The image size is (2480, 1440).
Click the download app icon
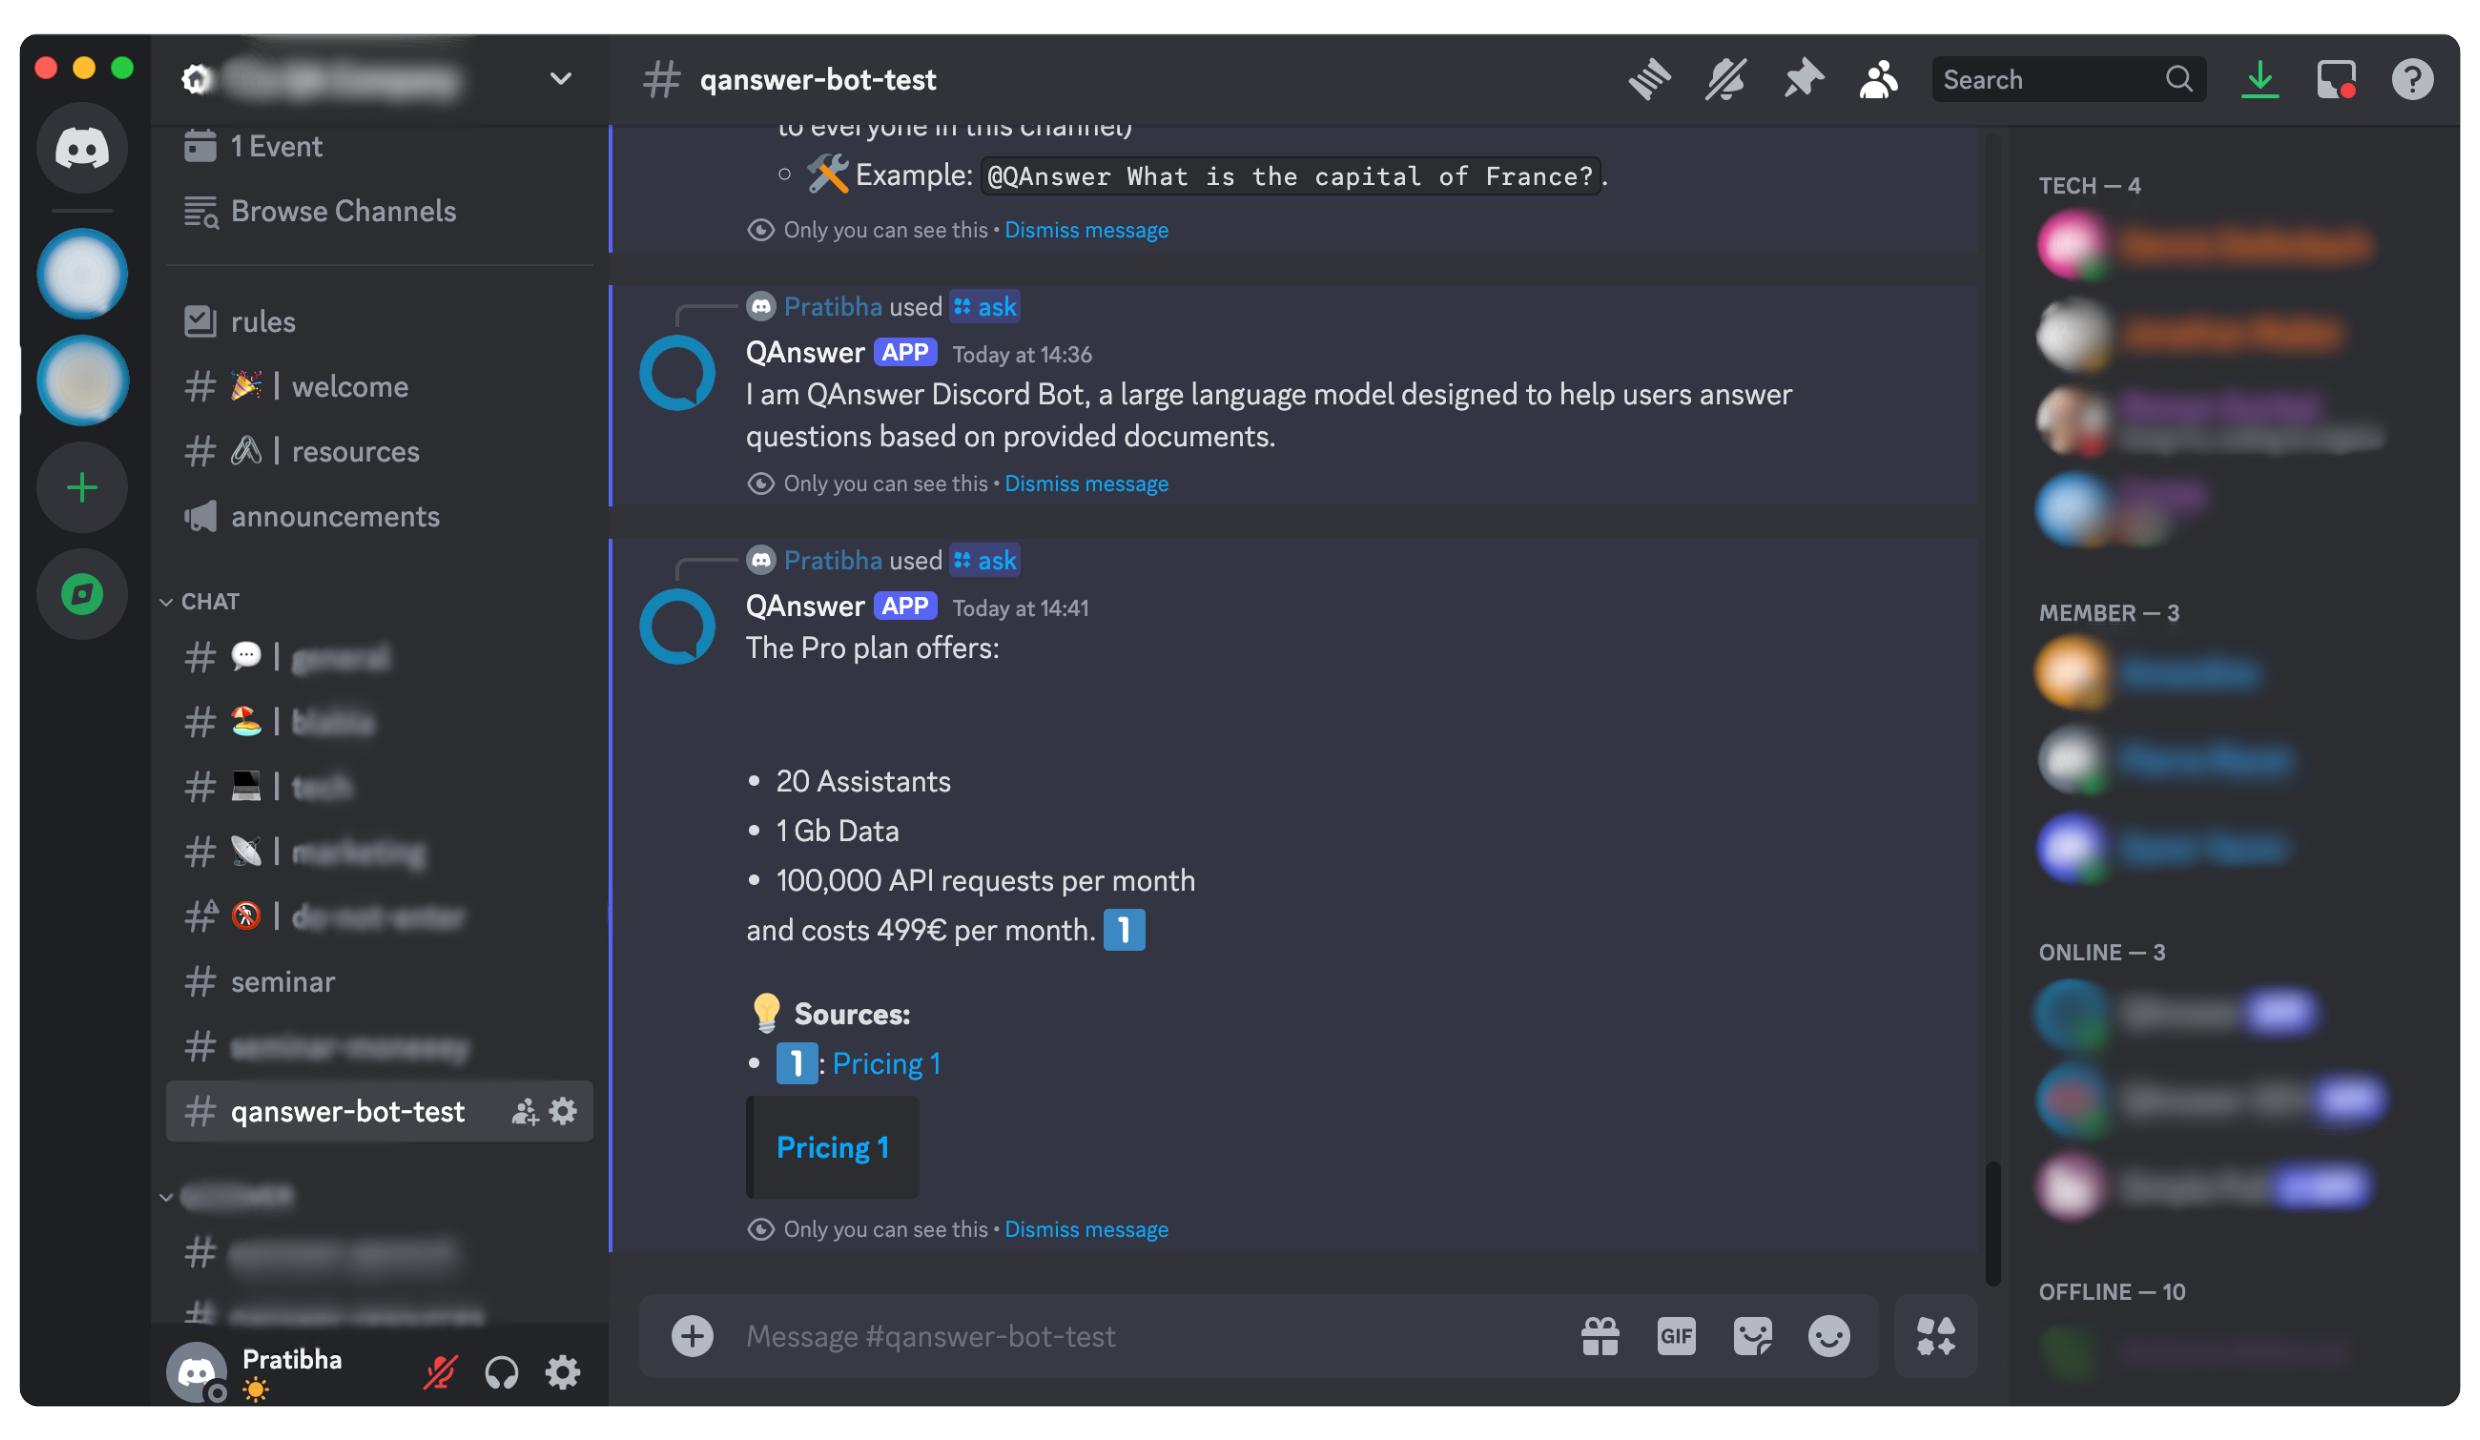(x=2264, y=79)
